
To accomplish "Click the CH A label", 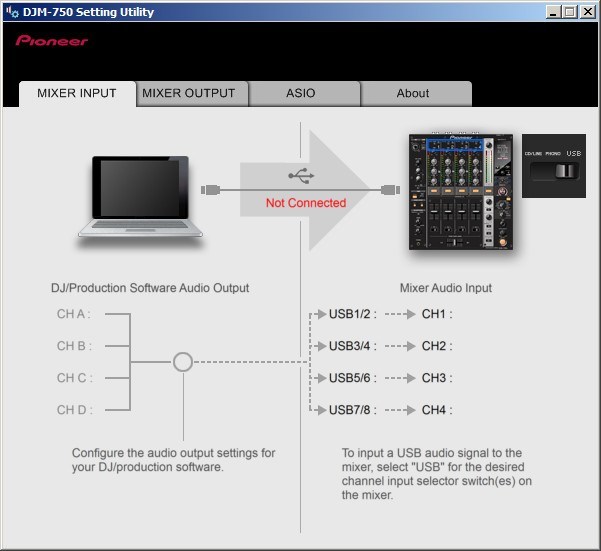I will [74, 314].
